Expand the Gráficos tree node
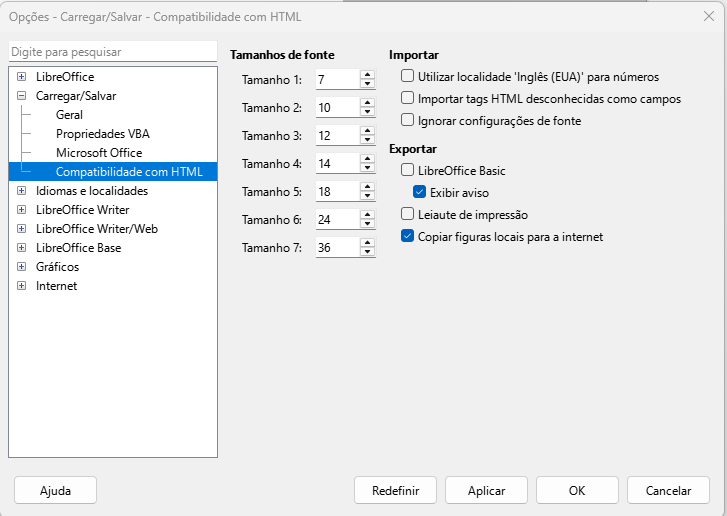727x516 pixels. [21, 267]
